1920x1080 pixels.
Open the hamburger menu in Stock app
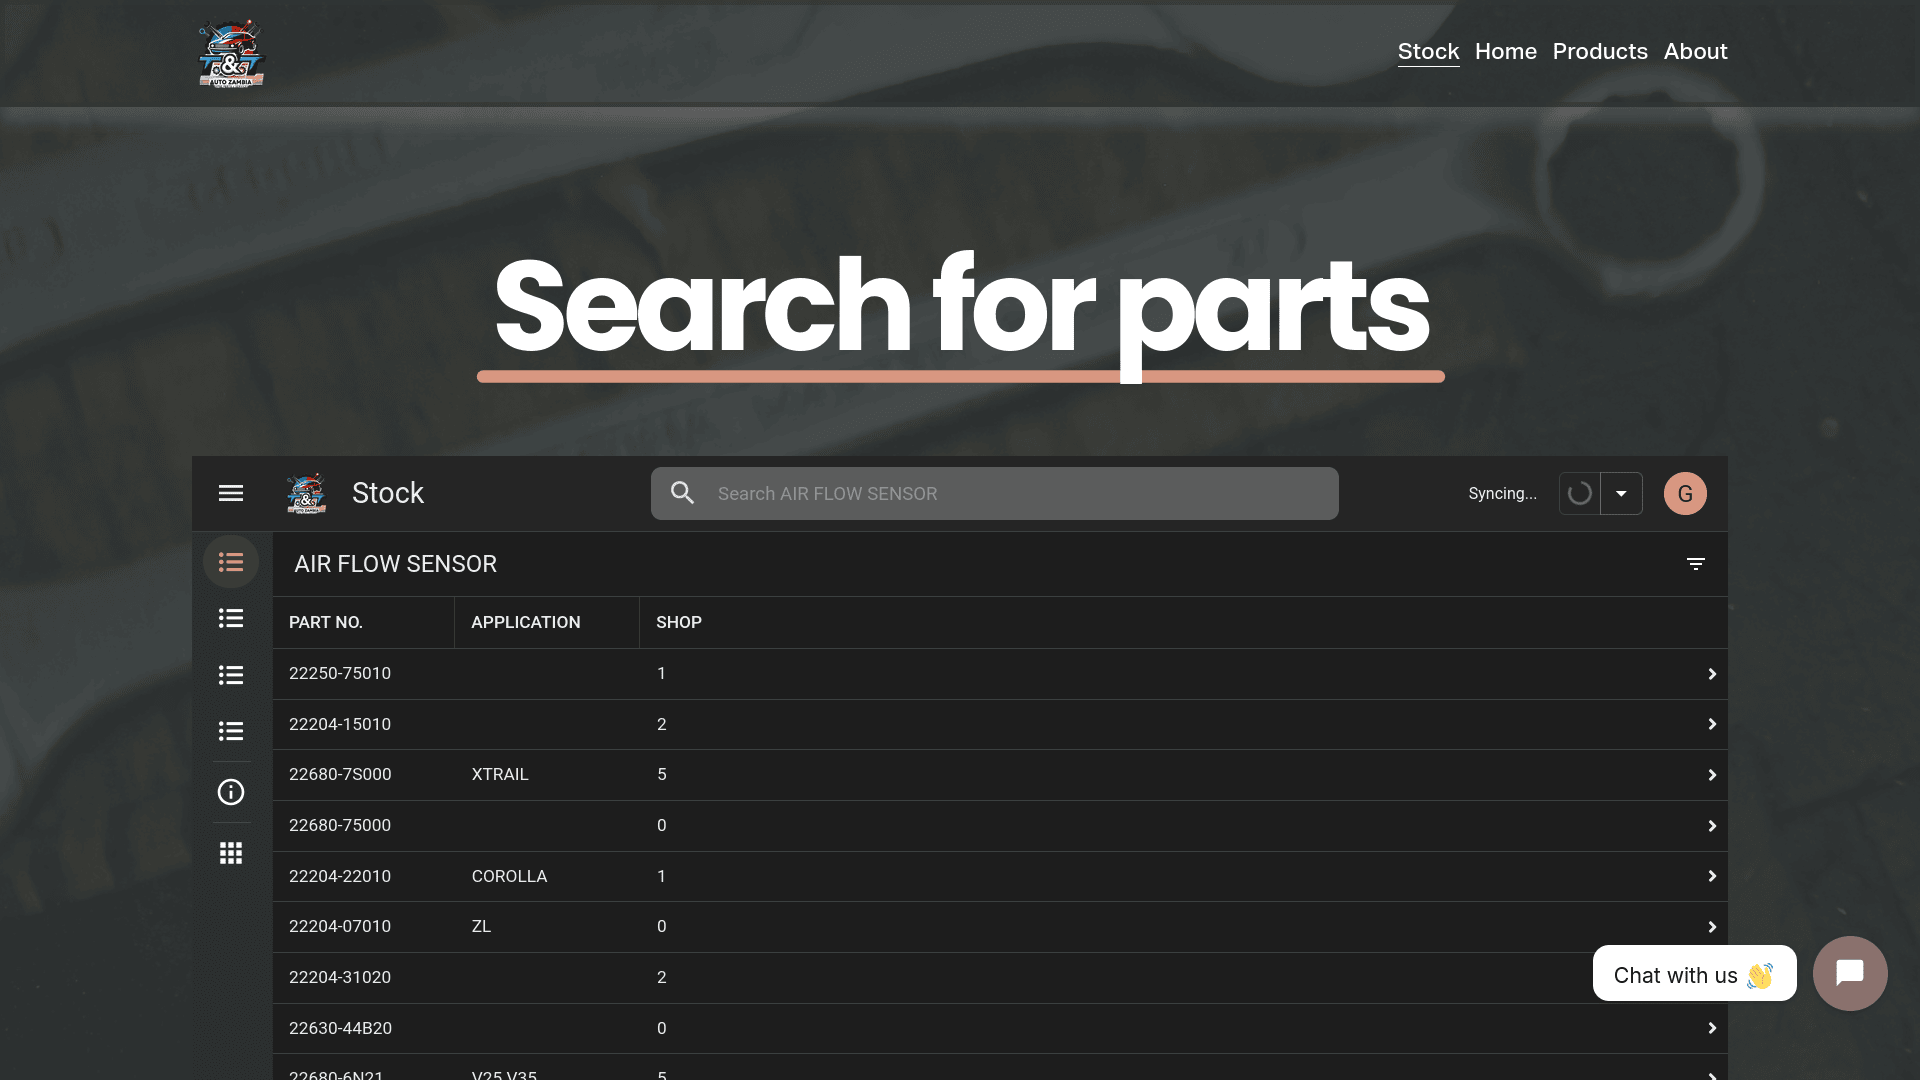[x=231, y=493]
